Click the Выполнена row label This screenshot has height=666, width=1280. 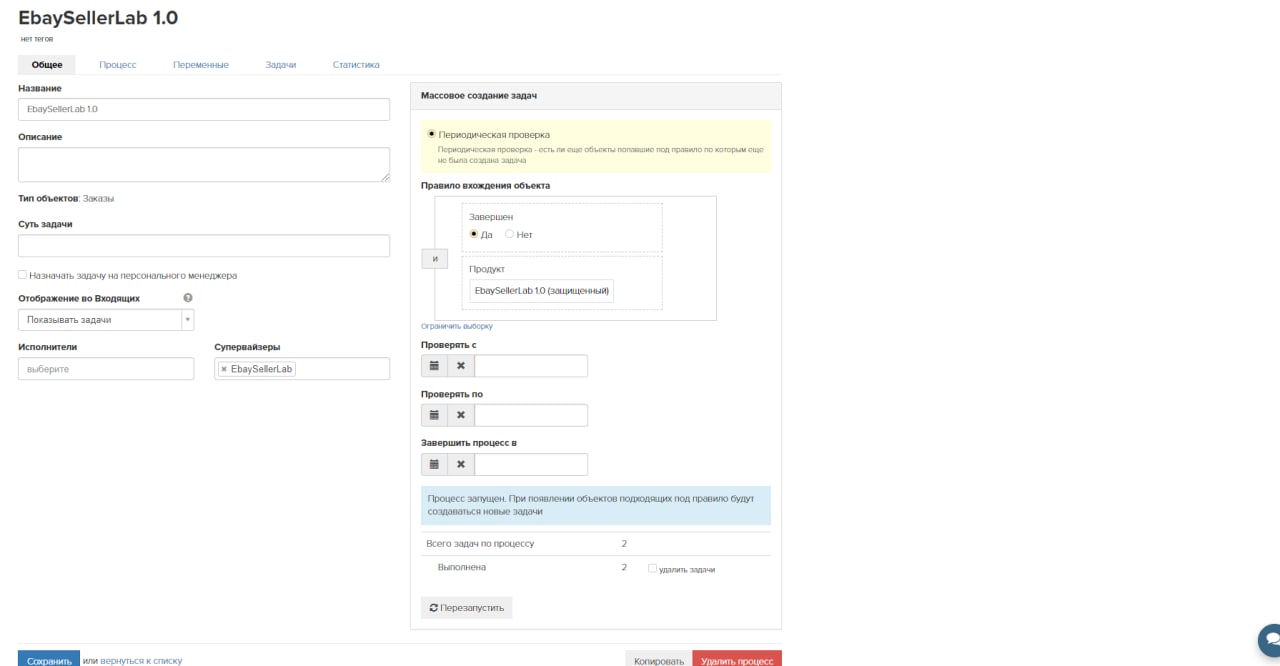[x=462, y=567]
